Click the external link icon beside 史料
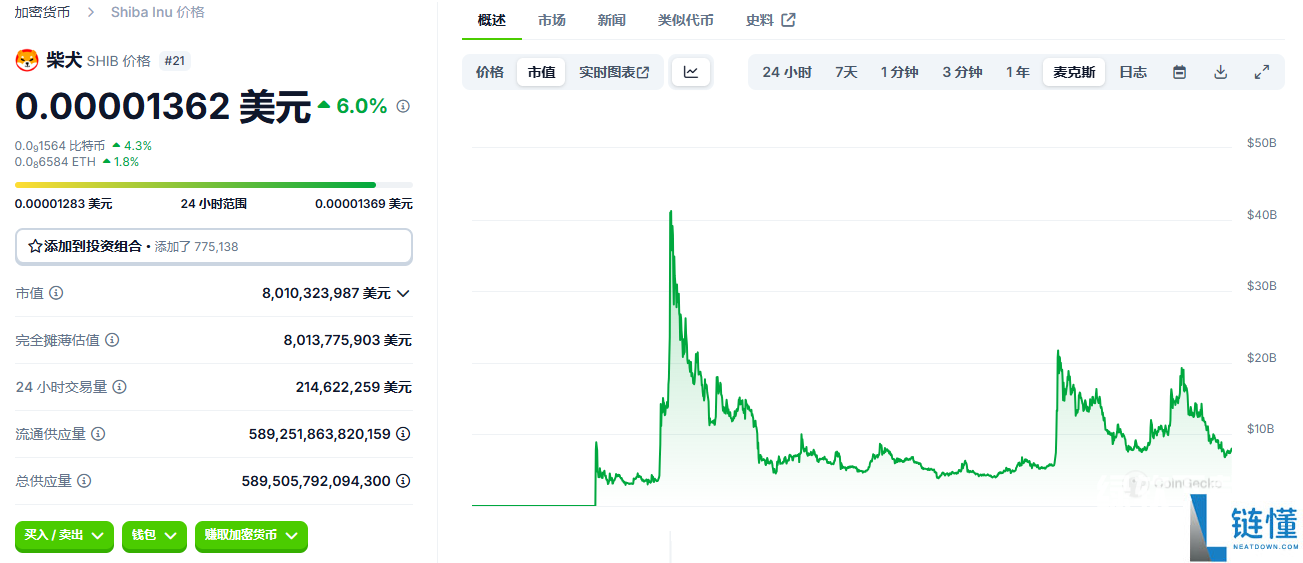Viewport: 1303px width, 563px height. point(788,20)
